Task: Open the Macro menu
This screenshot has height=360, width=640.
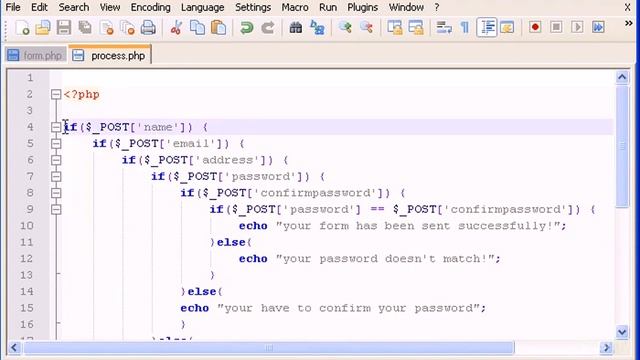Action: (295, 7)
